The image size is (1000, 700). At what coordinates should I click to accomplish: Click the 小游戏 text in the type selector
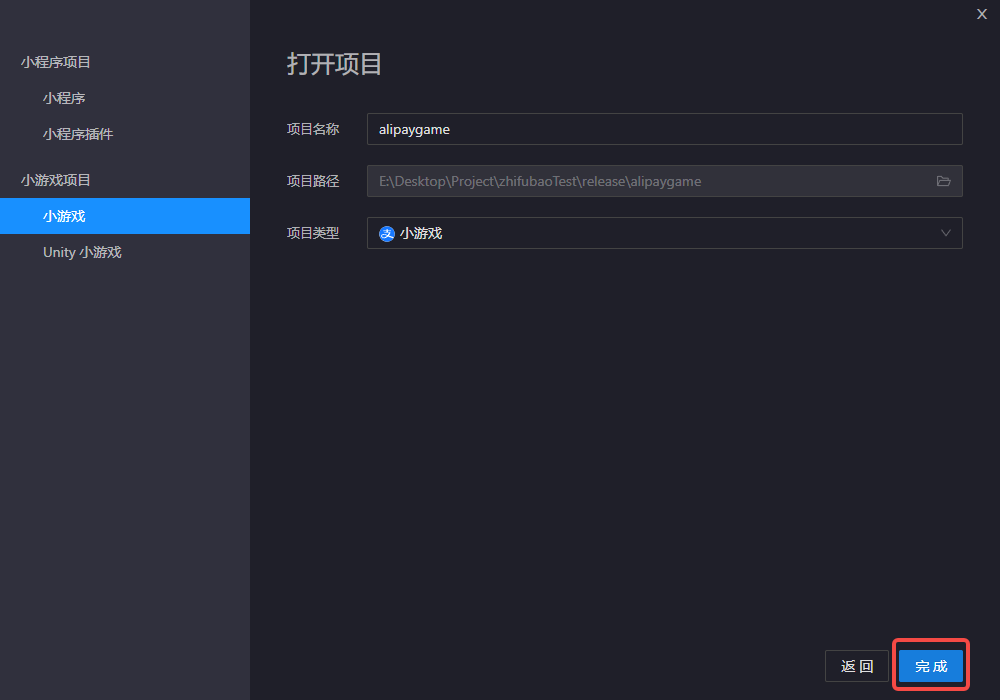(x=421, y=233)
